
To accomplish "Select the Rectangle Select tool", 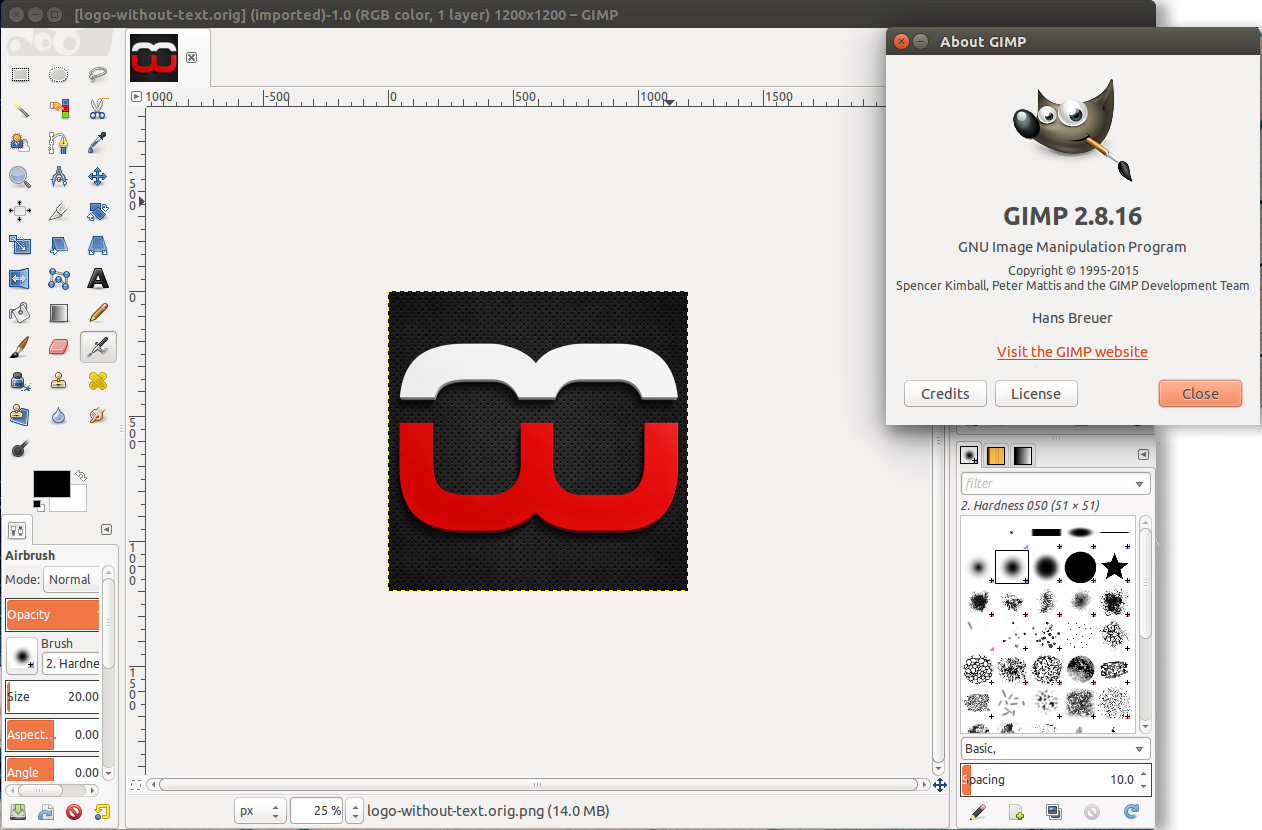I will click(x=20, y=74).
